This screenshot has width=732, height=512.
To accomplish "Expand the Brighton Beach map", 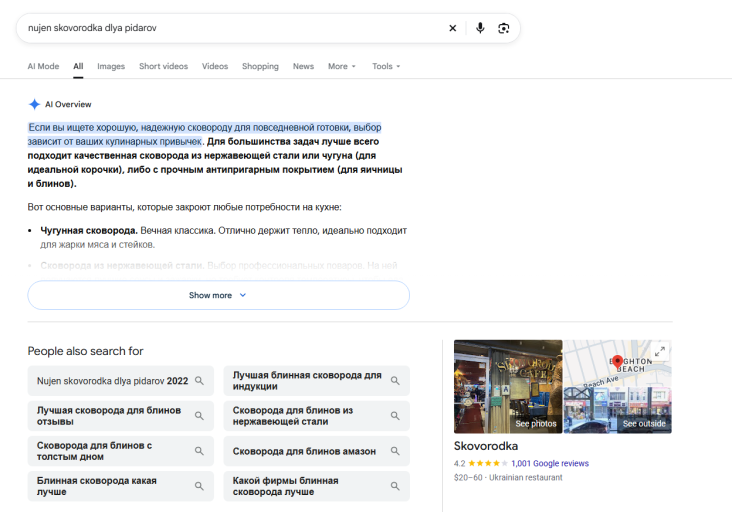I will (660, 351).
